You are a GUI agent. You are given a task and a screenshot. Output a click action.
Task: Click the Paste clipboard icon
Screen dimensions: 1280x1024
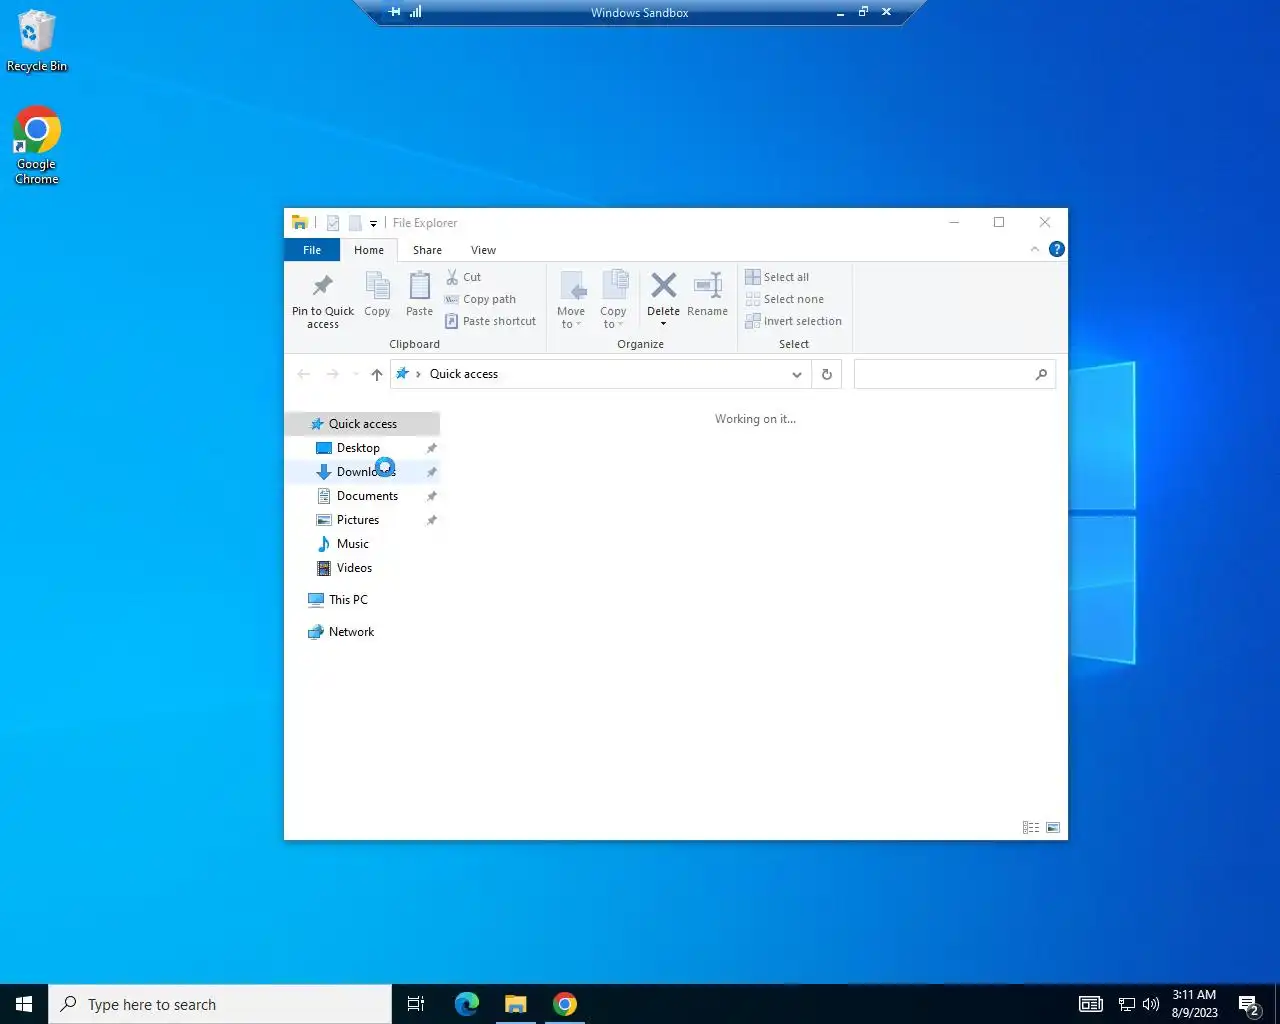[419, 286]
